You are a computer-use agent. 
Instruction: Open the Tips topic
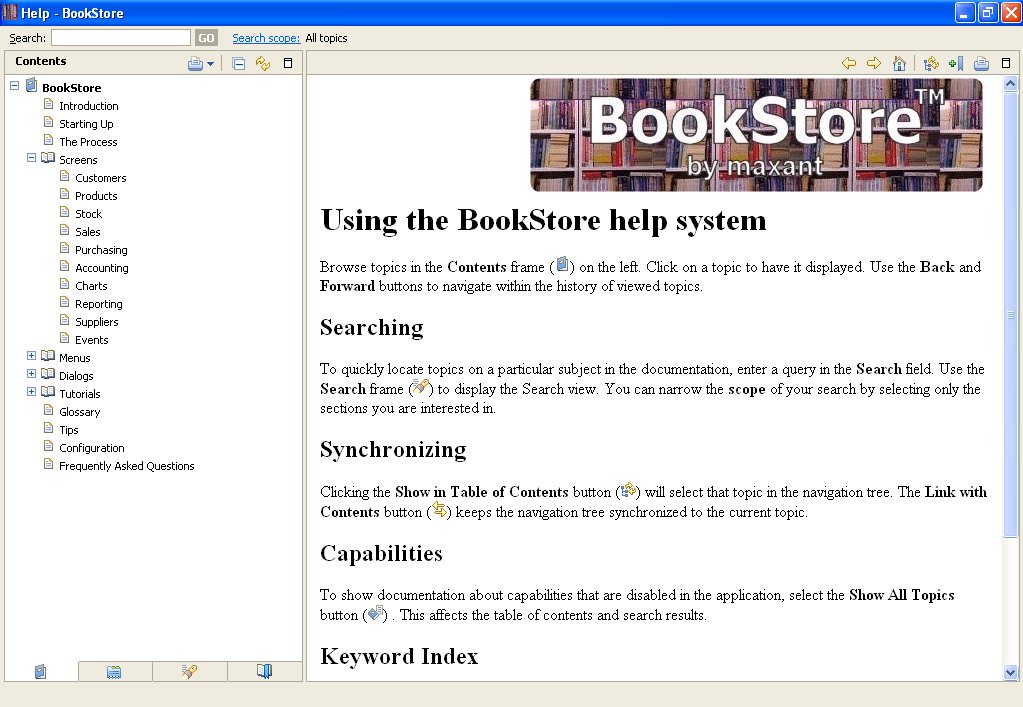(x=69, y=430)
